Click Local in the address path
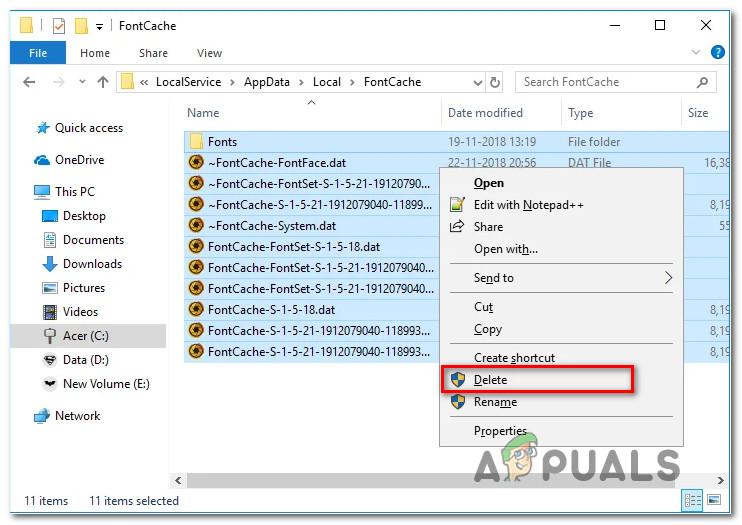This screenshot has width=742, height=525. [x=327, y=82]
